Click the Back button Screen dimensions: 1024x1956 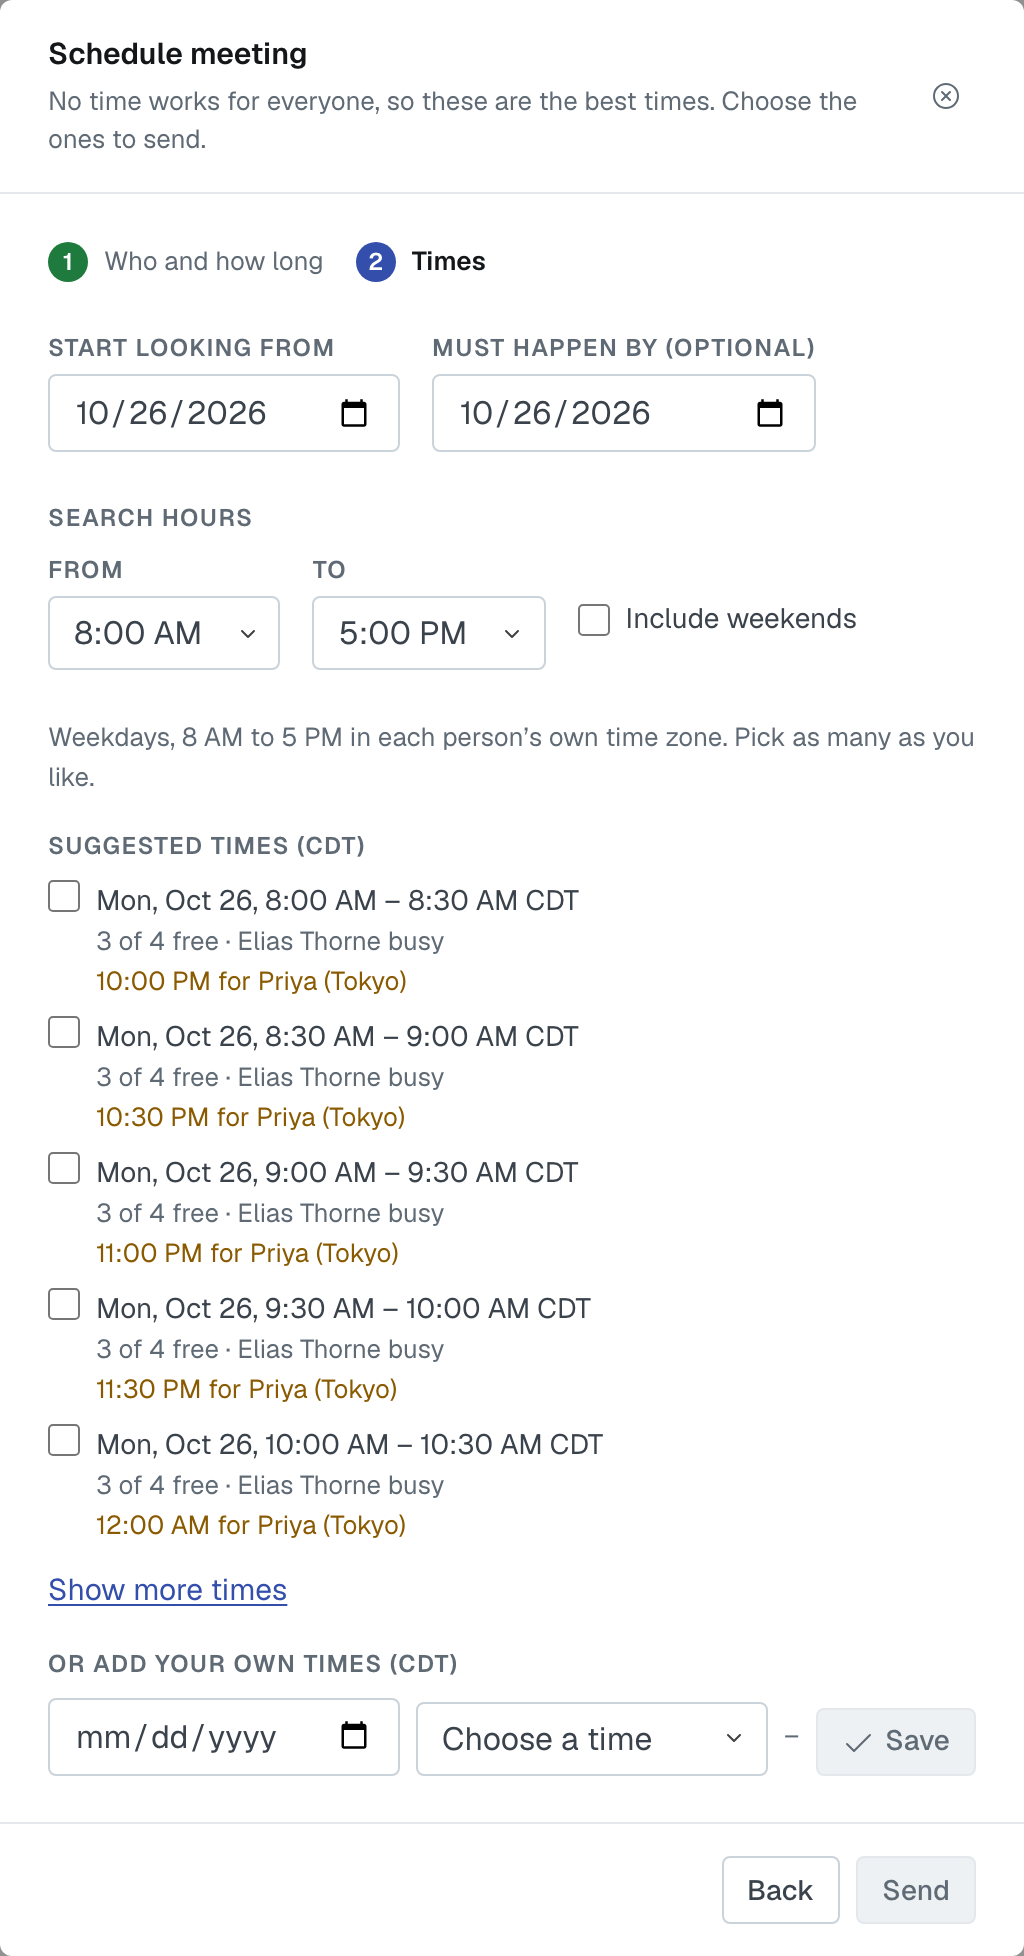pos(781,1890)
